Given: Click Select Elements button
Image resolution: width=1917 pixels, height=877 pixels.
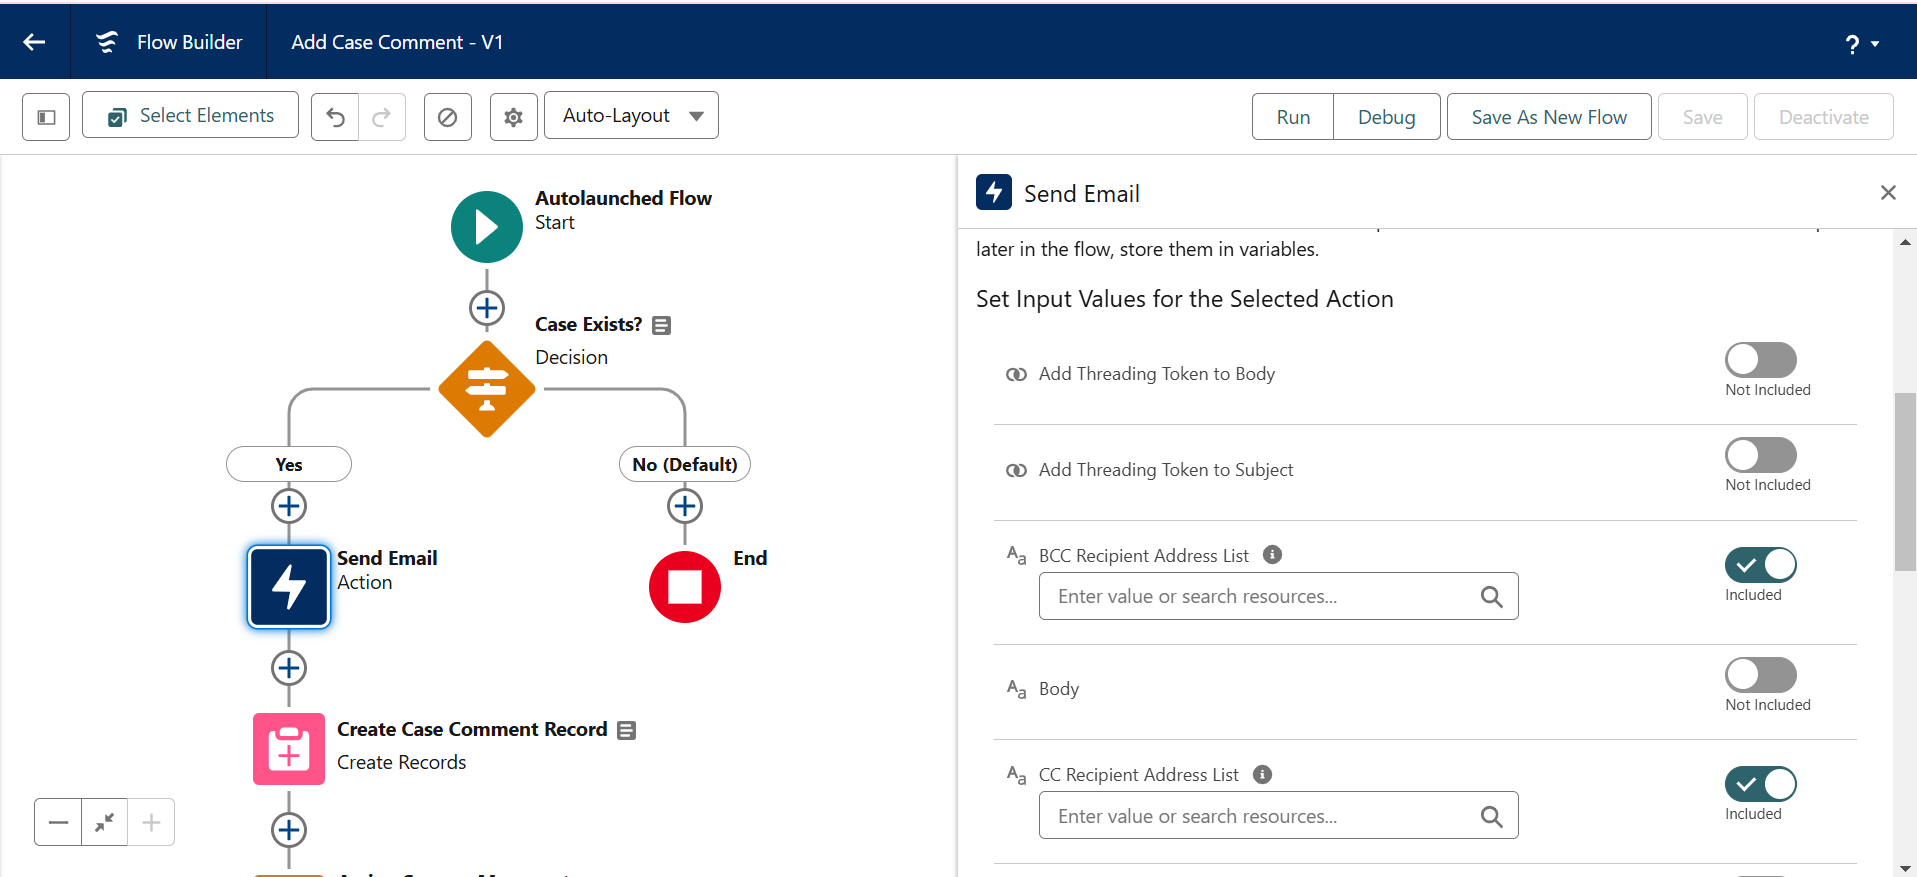Looking at the screenshot, I should coord(190,115).
